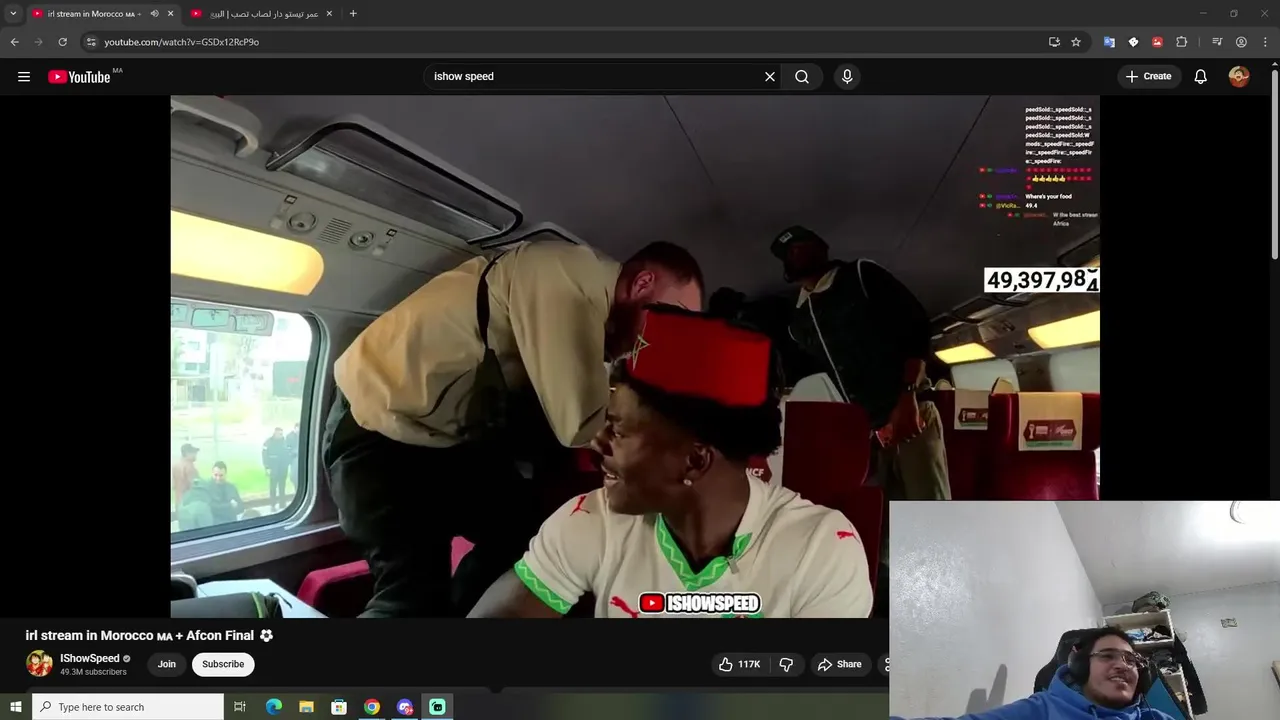Open the Windows Start menu

coord(15,707)
